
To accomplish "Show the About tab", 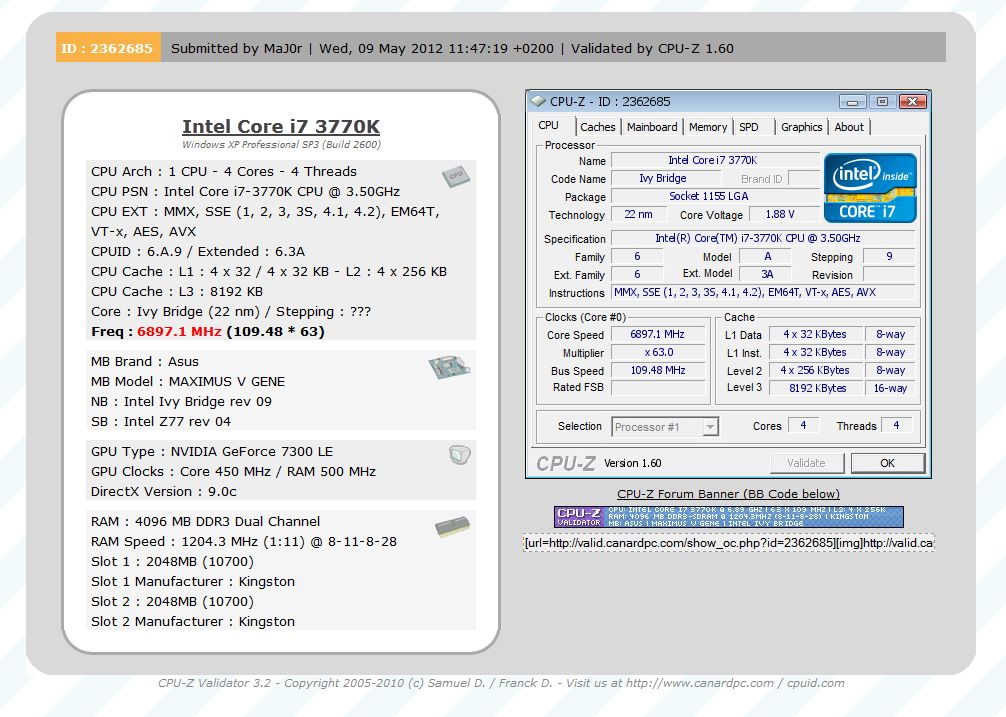I will [x=849, y=127].
